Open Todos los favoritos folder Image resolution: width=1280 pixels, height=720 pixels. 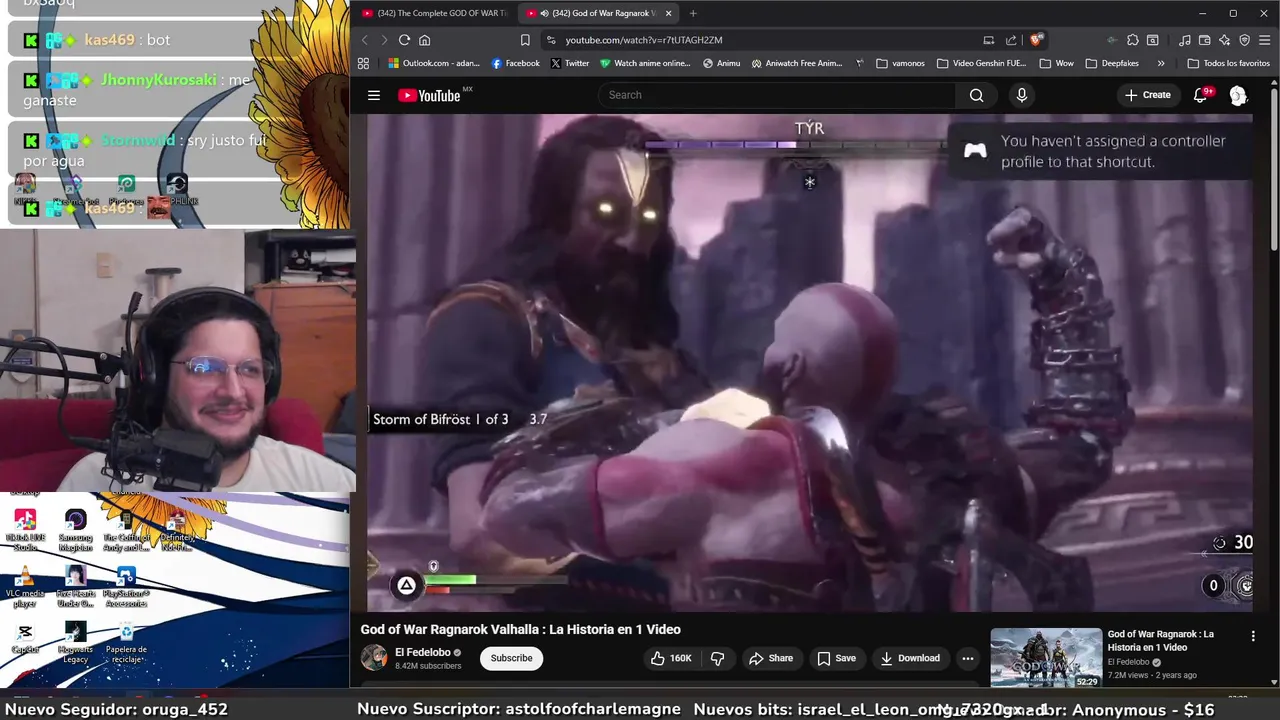point(1228,63)
